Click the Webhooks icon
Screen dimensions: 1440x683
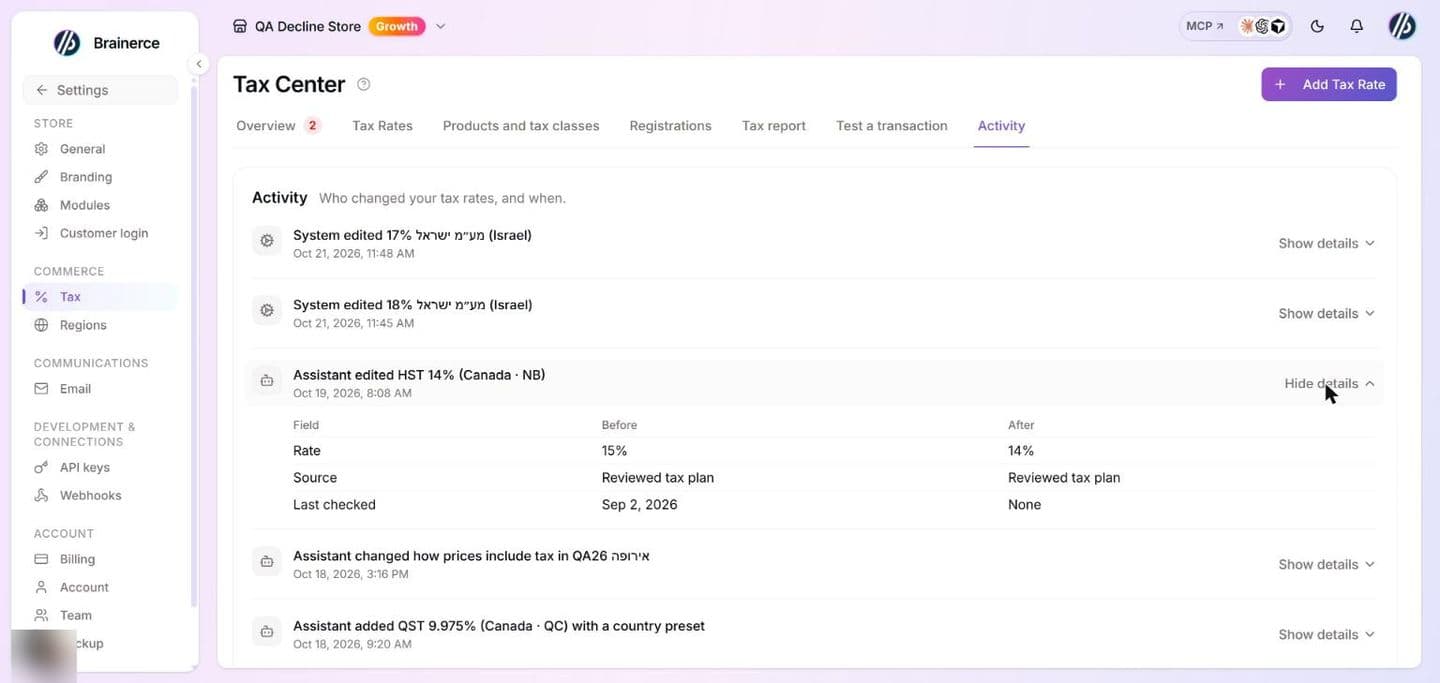[x=41, y=495]
